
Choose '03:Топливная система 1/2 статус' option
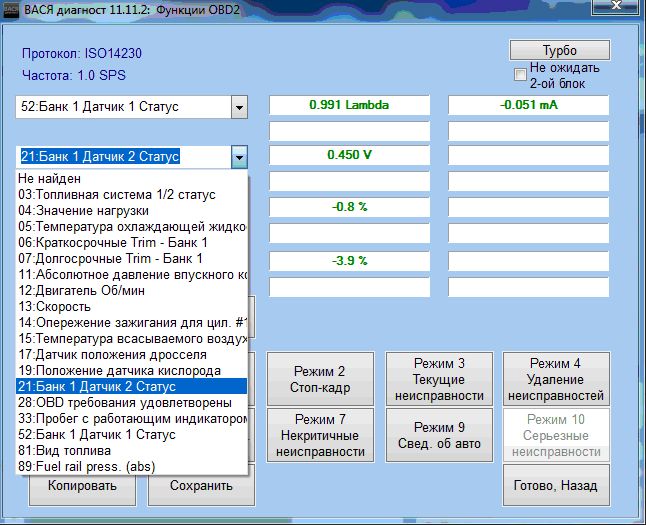click(132, 195)
